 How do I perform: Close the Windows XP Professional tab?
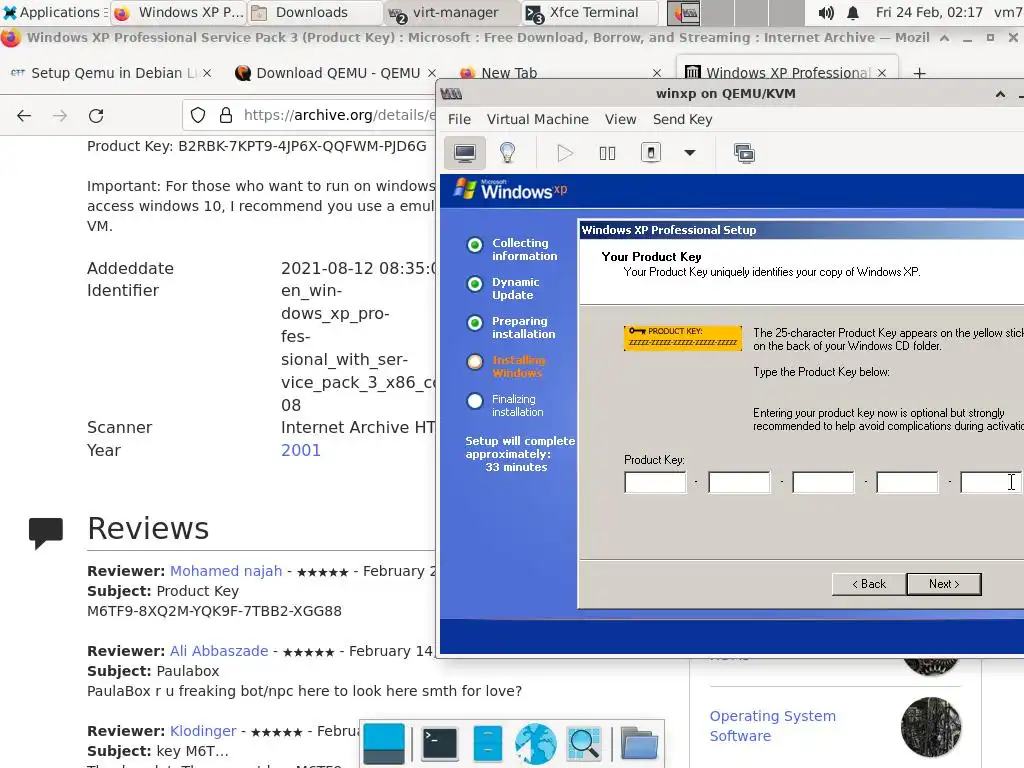[882, 73]
